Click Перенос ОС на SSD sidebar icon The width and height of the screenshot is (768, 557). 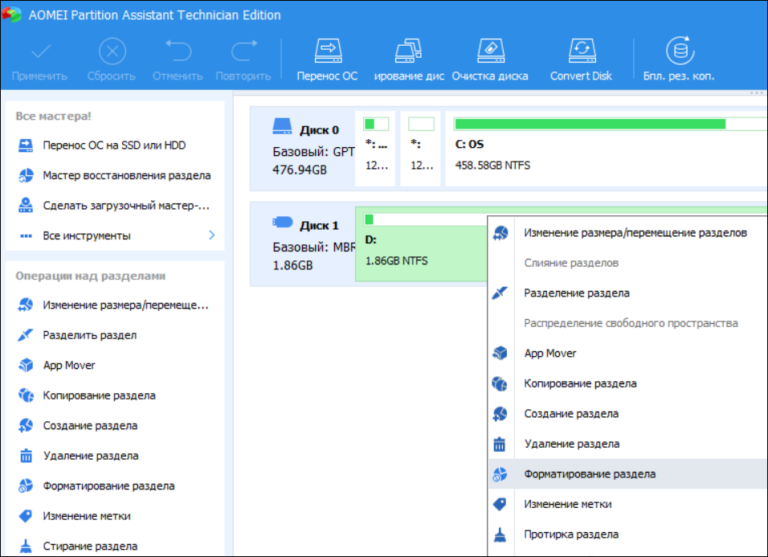pos(25,145)
